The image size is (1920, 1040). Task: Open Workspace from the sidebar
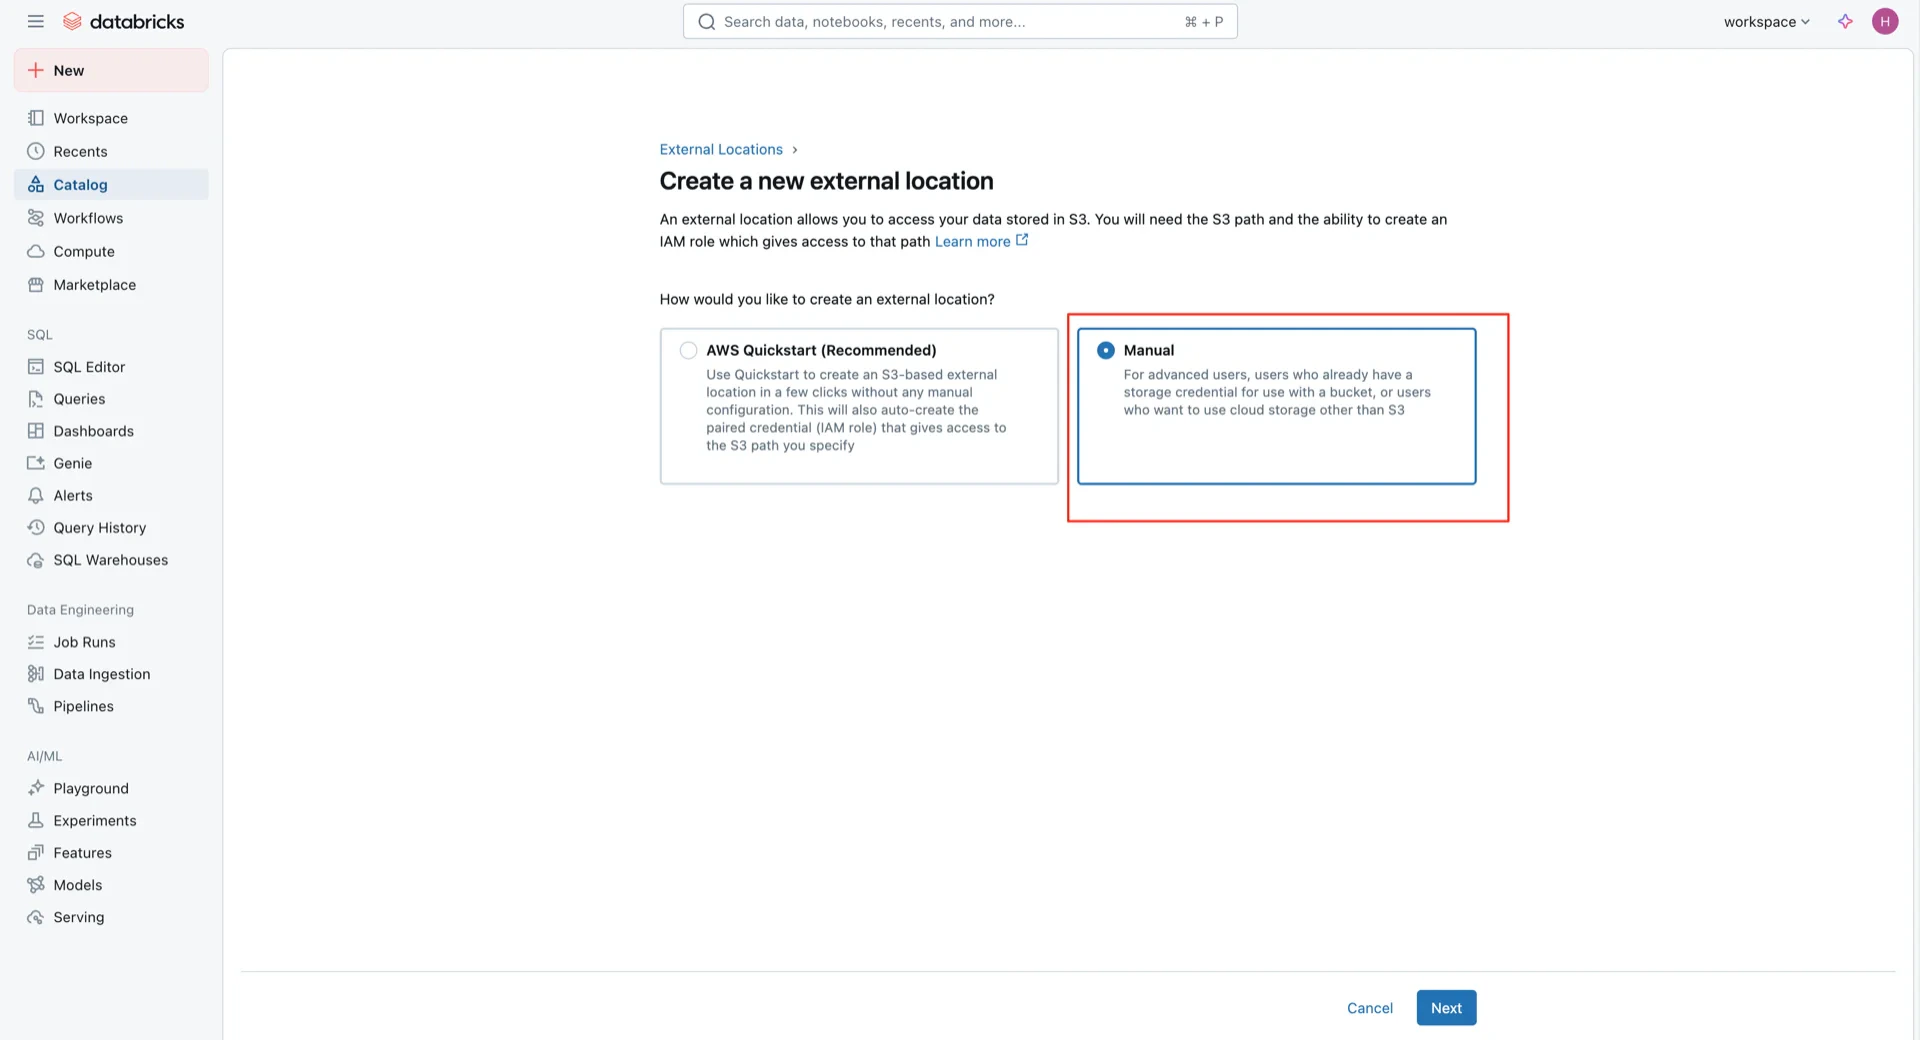tap(111, 118)
